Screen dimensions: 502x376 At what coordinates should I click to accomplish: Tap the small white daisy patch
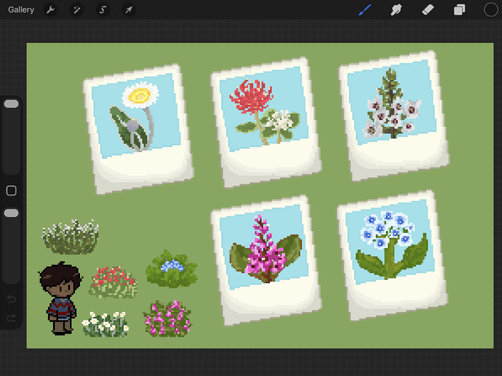click(105, 324)
